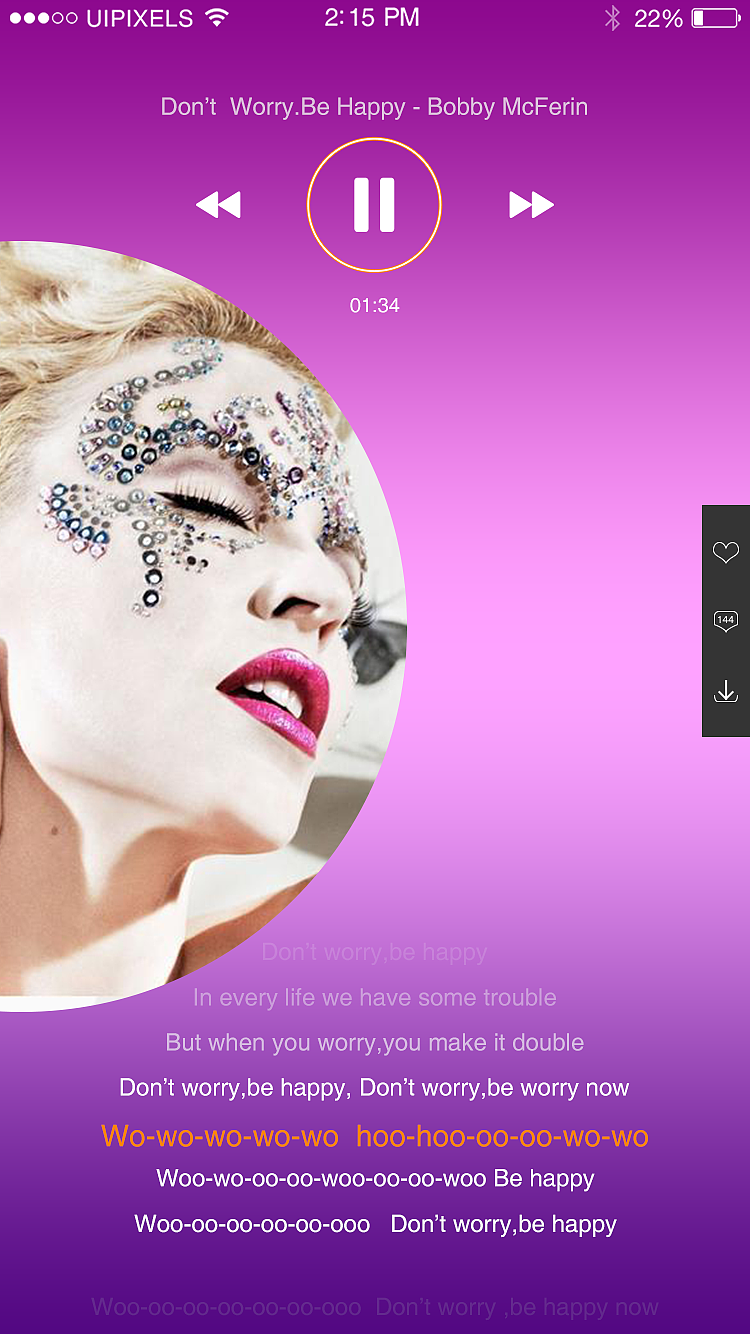Tap the Wi-Fi signal icon
Image resolution: width=750 pixels, height=1334 pixels.
[x=215, y=18]
